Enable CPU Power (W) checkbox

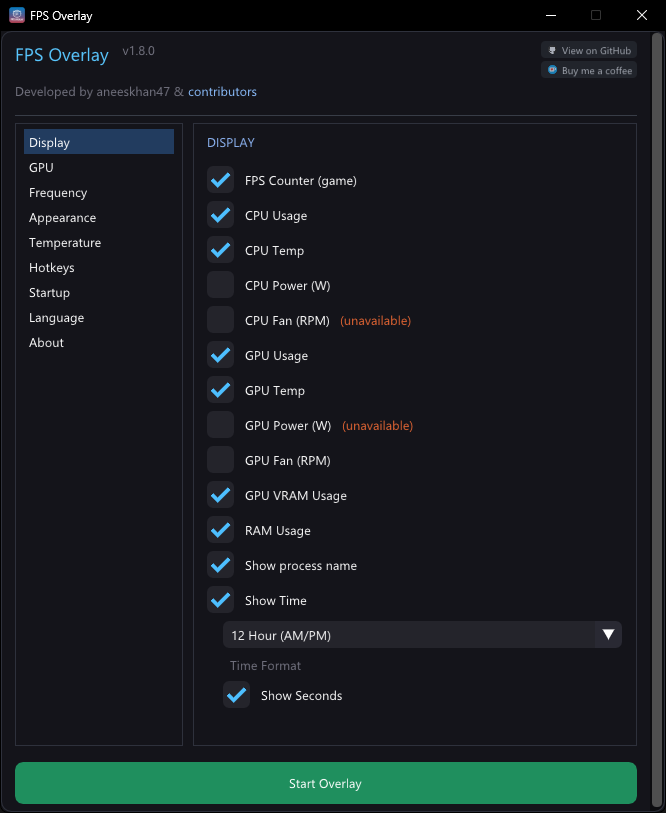coord(220,285)
